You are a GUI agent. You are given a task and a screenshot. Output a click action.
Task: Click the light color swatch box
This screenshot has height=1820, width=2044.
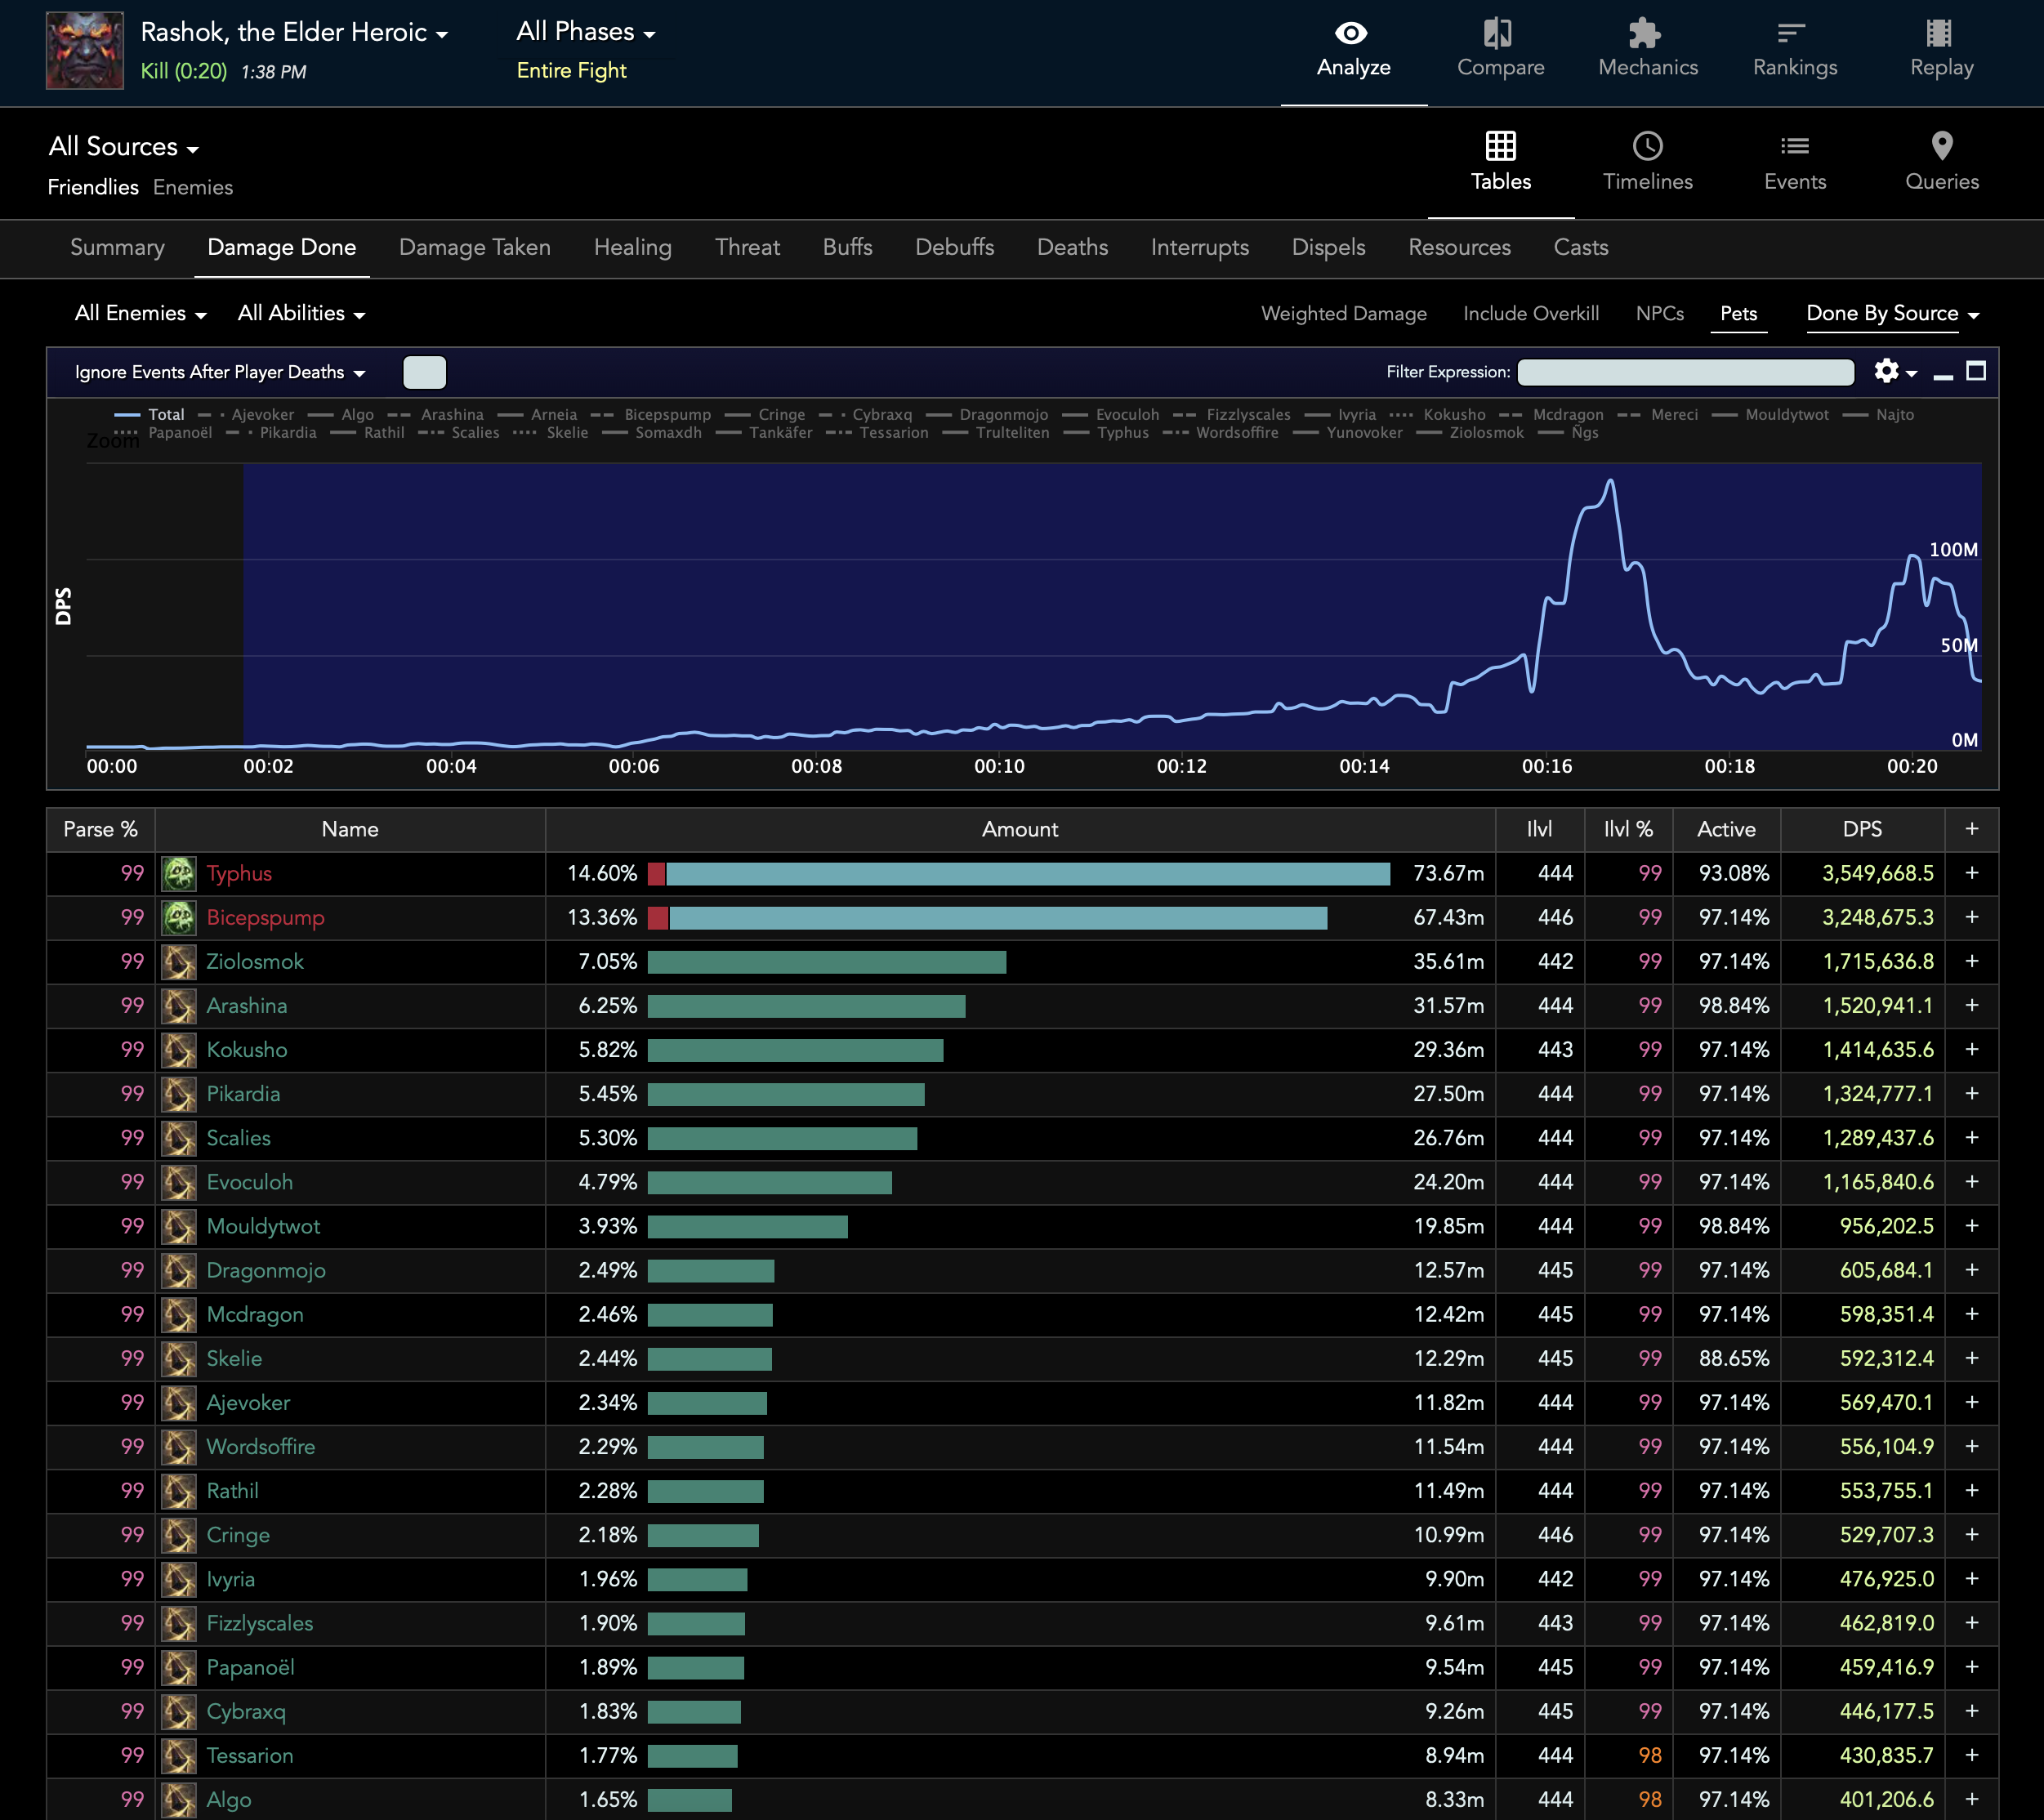pos(424,373)
